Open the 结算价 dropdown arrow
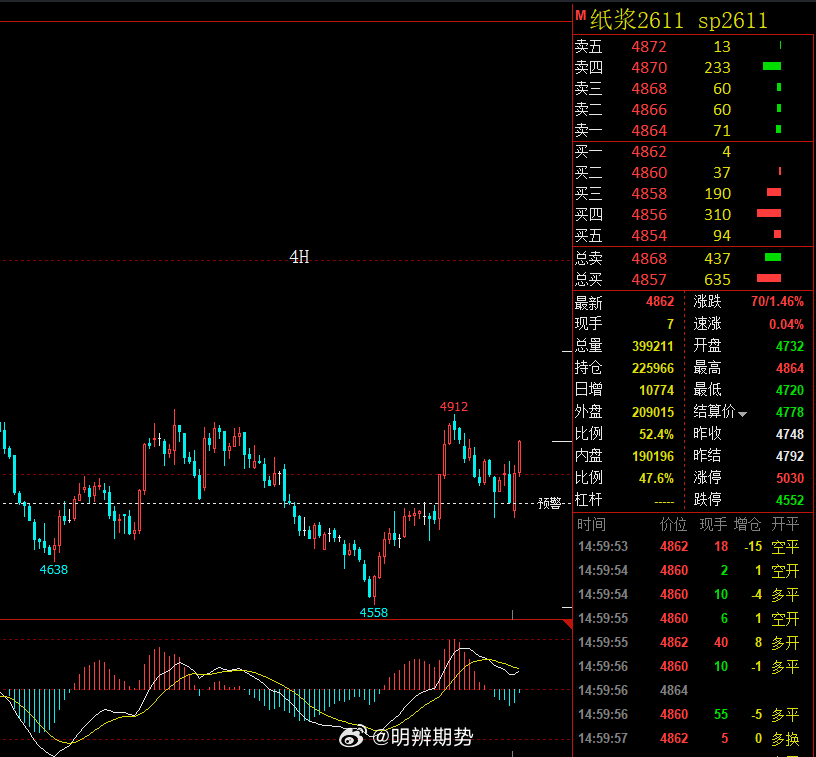The image size is (816, 757). click(x=743, y=414)
